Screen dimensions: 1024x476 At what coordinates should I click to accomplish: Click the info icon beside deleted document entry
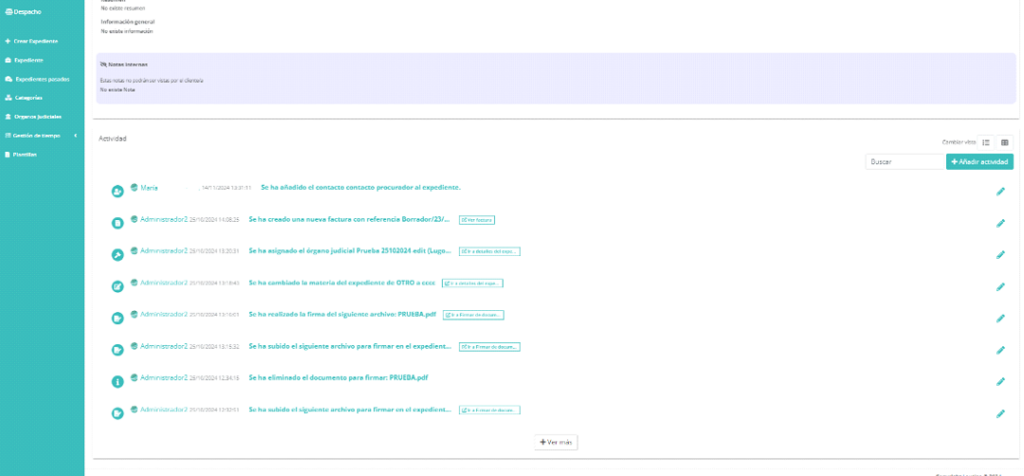click(x=117, y=381)
